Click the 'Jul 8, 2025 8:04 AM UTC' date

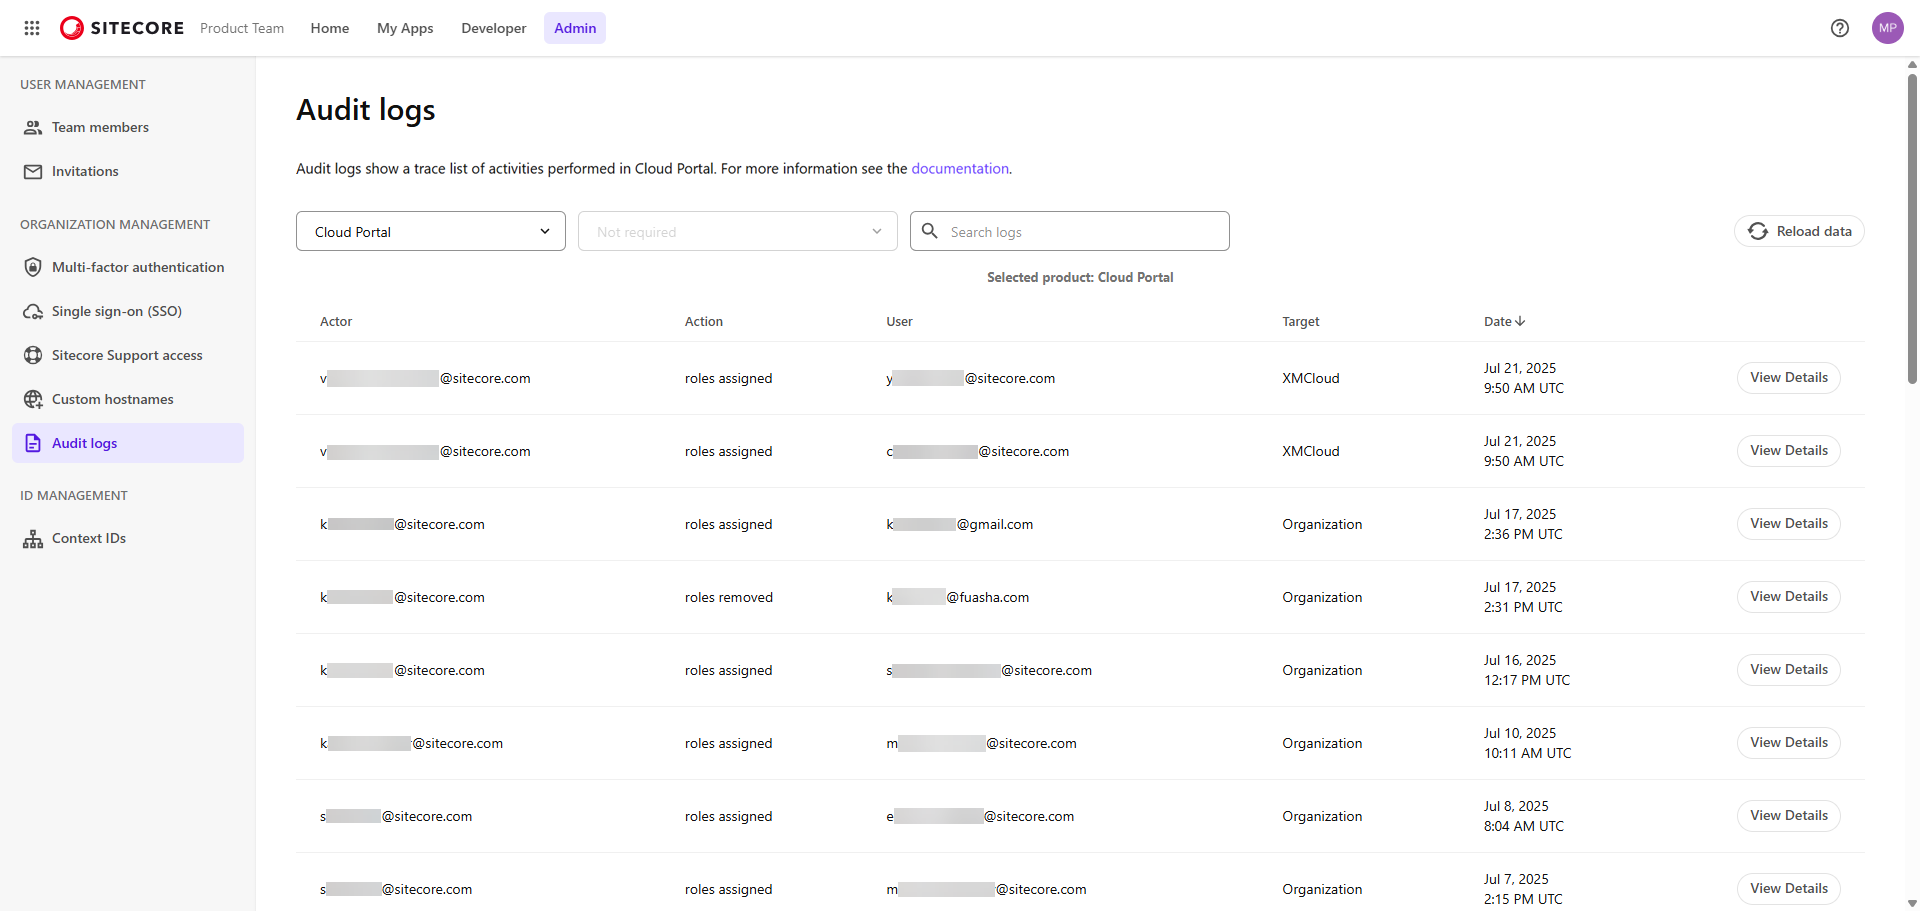[x=1524, y=816]
